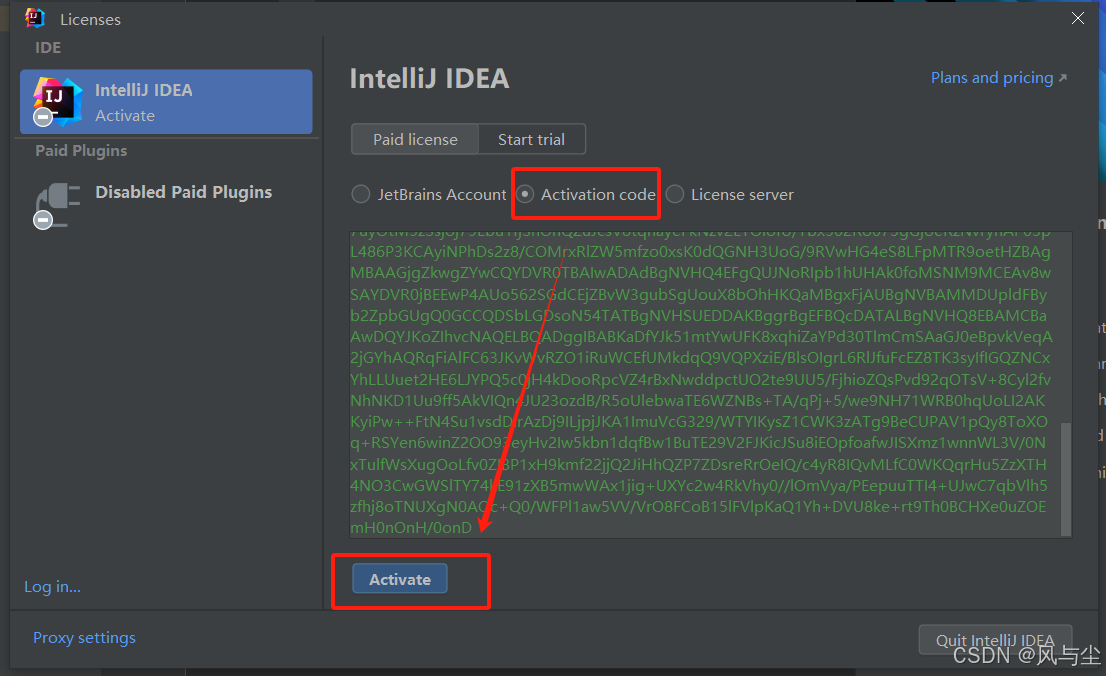This screenshot has width=1106, height=676.
Task: Choose the License server radio button
Action: 675,194
